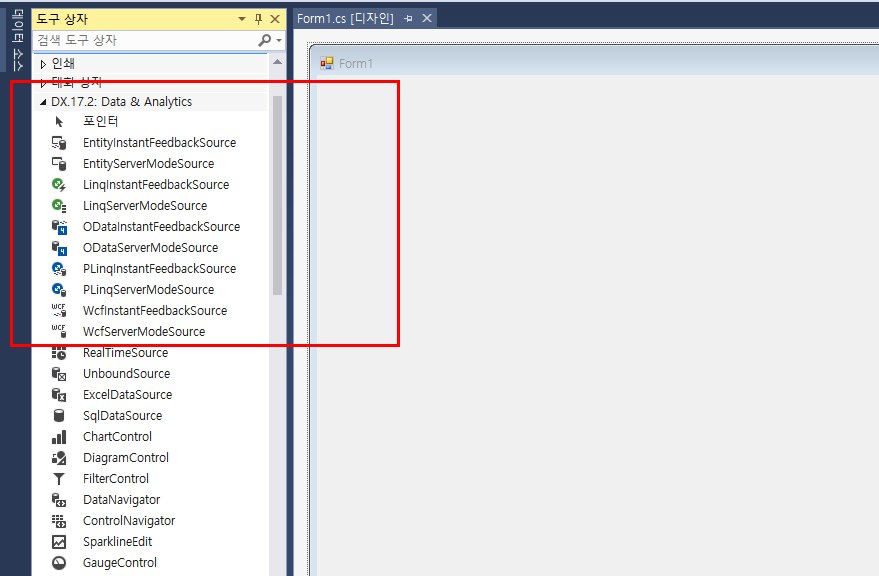Select EntityInstantFeedbackSource text label
This screenshot has width=879, height=576.
(160, 142)
